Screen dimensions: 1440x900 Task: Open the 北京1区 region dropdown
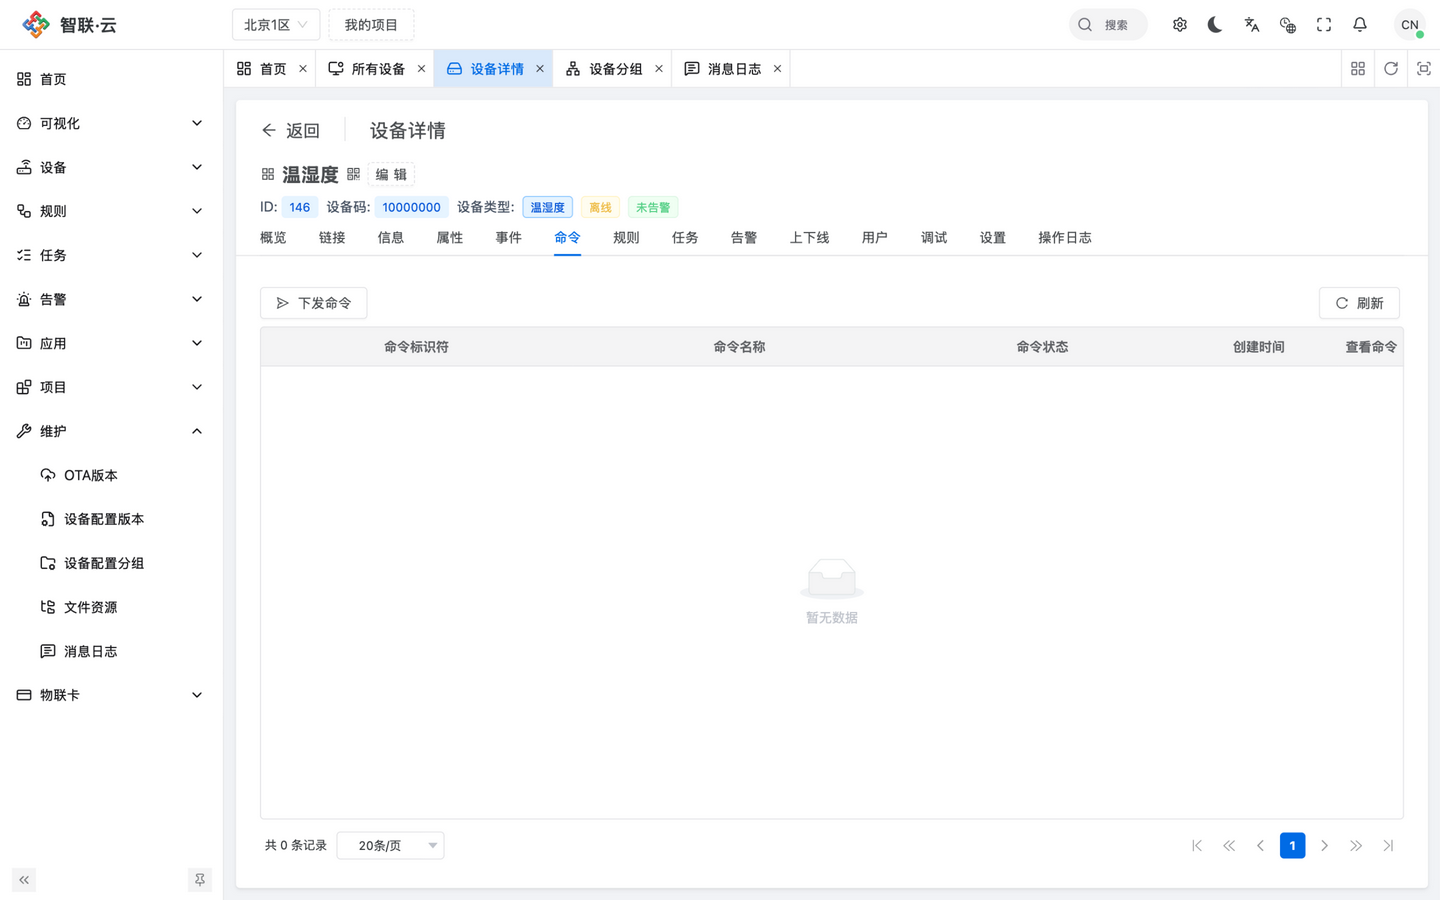pos(276,25)
